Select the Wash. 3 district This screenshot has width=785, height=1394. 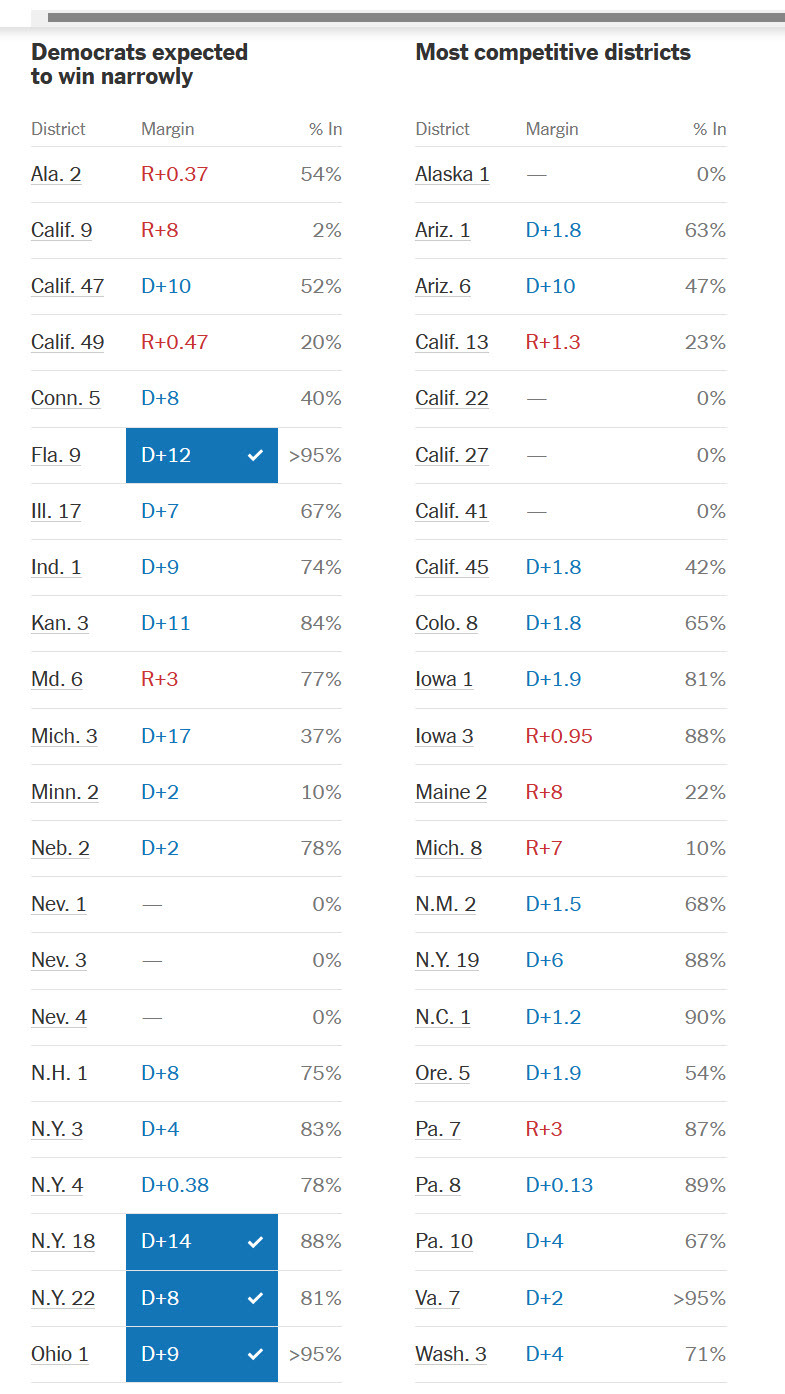click(x=451, y=1354)
